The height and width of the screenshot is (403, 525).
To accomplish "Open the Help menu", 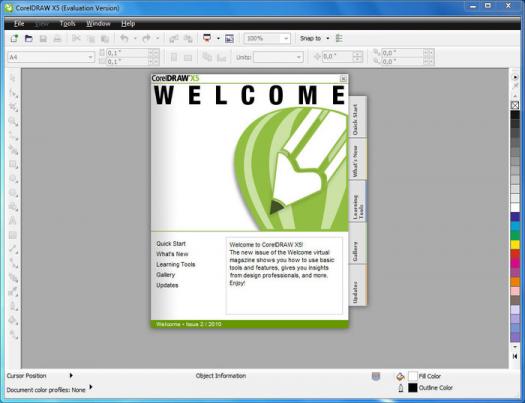I will tap(128, 23).
